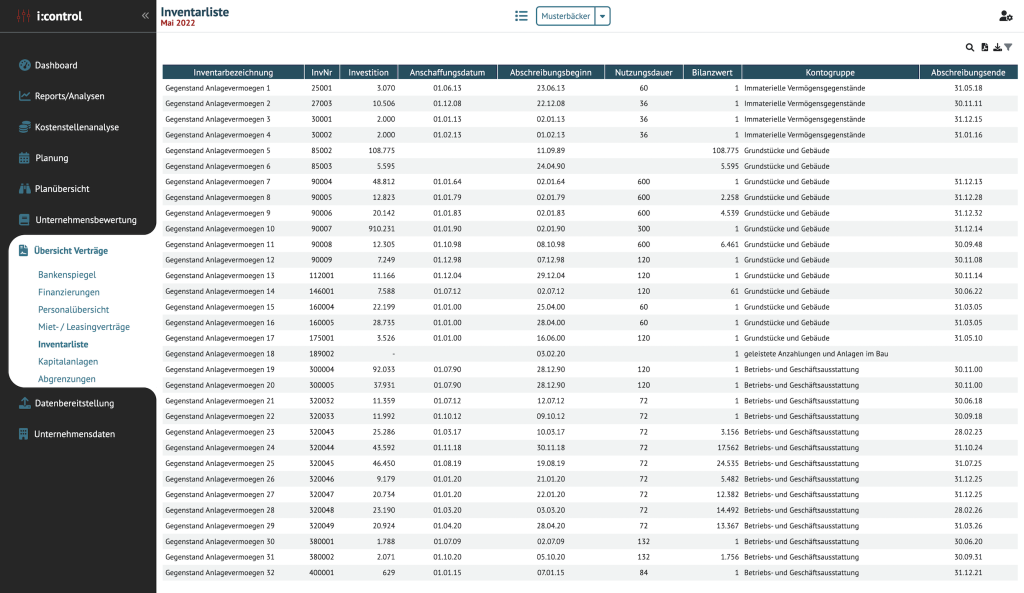This screenshot has width=1024, height=593.
Task: Select row Gegenstand Anlagevermoegen 10
Action: point(219,229)
